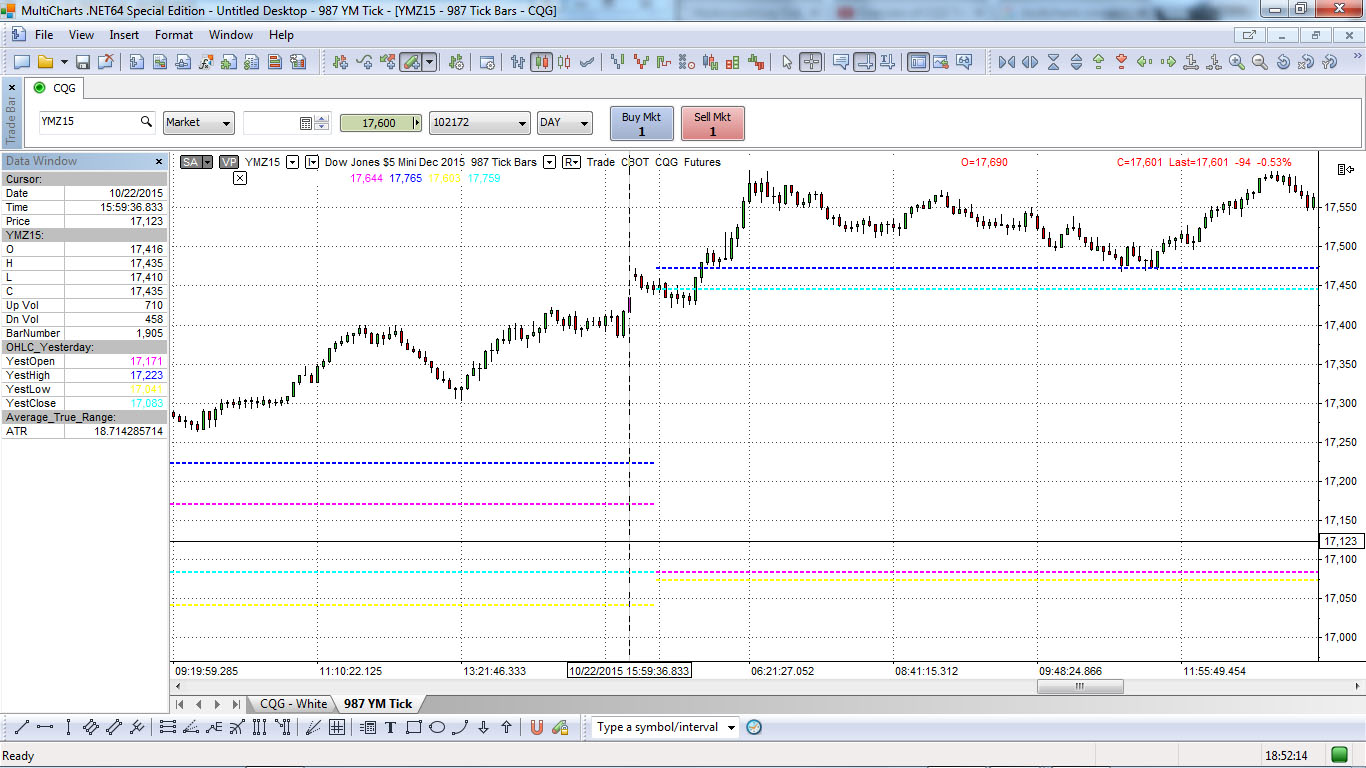Close the Data Window panel
The image size is (1366, 768).
158,161
